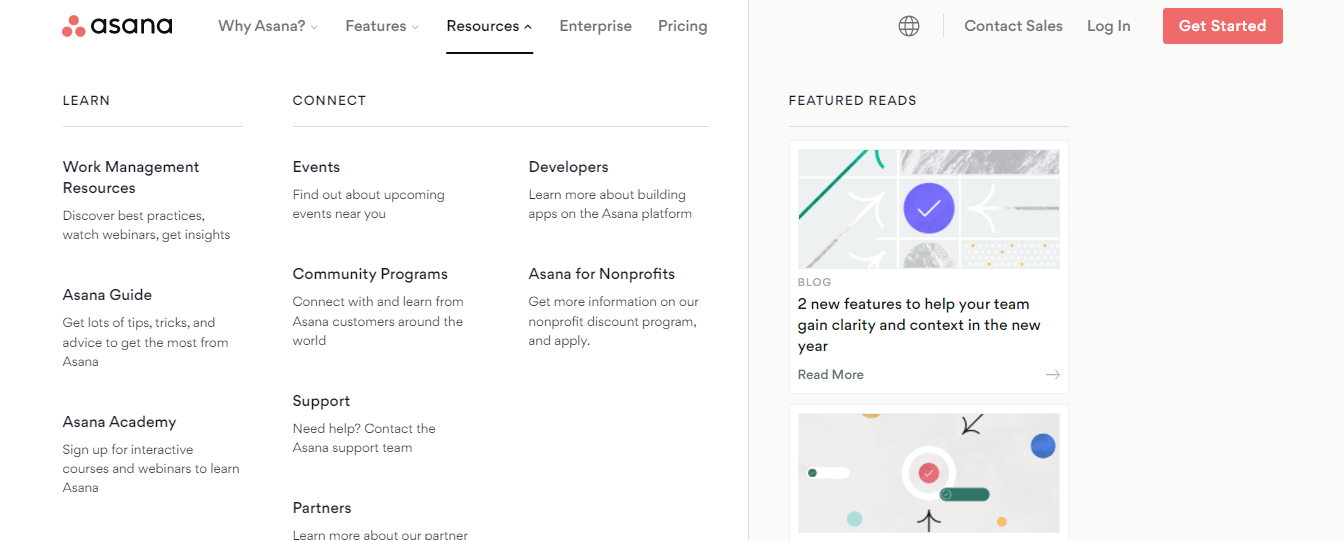1344x540 pixels.
Task: Click 'Connect with and learn from' description
Action: coord(378,321)
